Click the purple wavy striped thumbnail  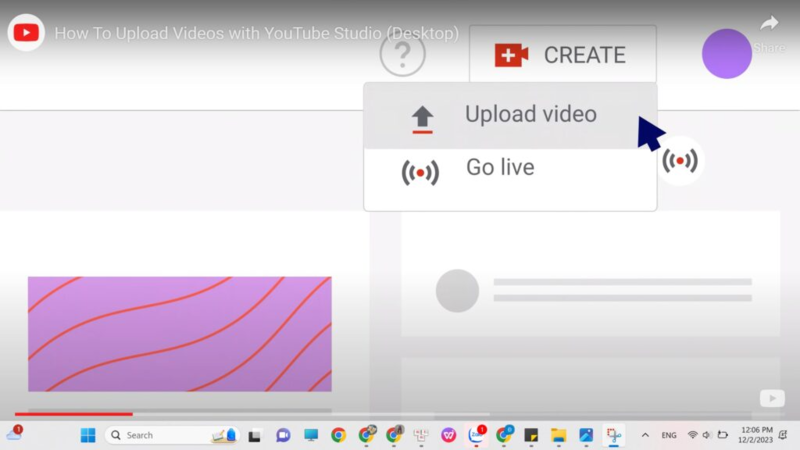tap(180, 334)
